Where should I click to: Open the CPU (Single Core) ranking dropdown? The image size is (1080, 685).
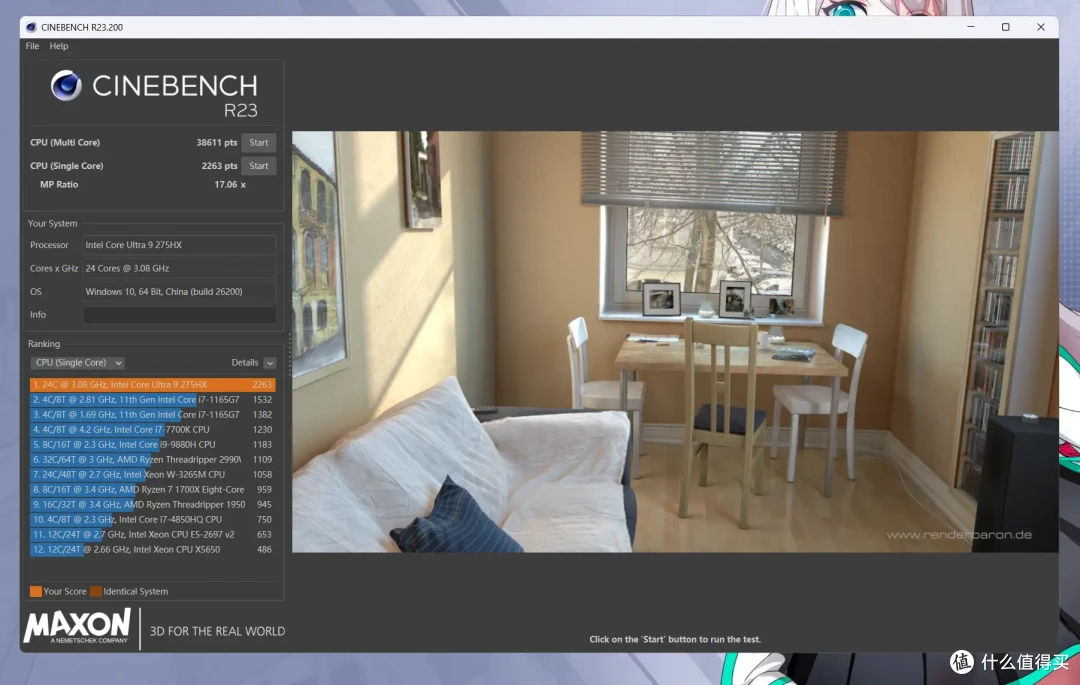[77, 363]
